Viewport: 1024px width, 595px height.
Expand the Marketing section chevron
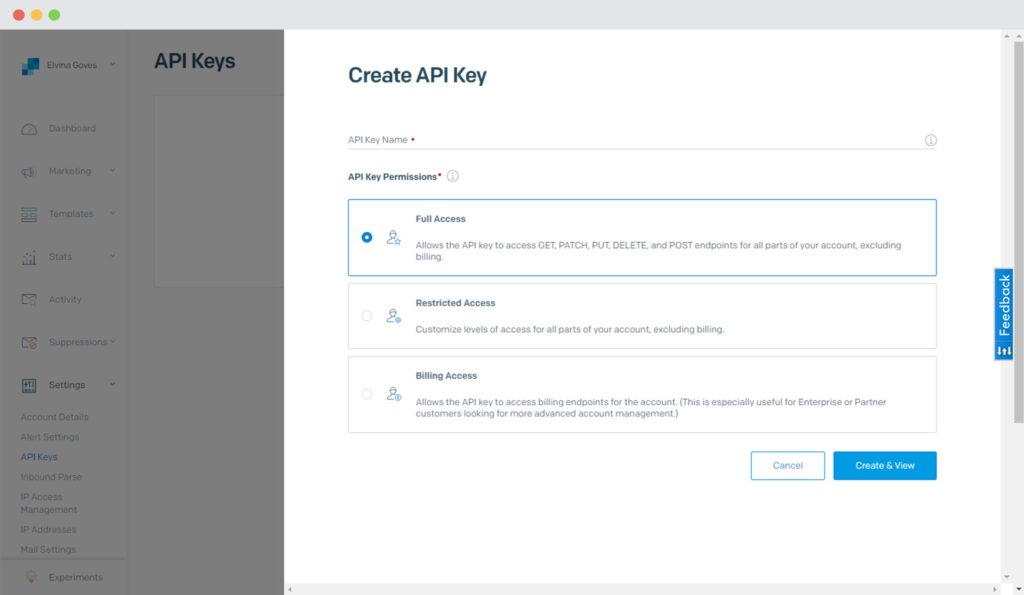(111, 170)
